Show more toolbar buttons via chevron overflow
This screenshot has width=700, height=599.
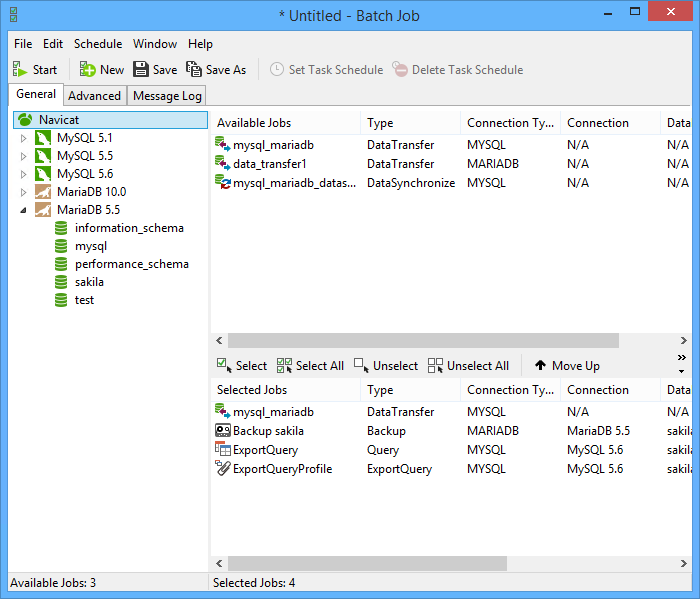tap(682, 358)
